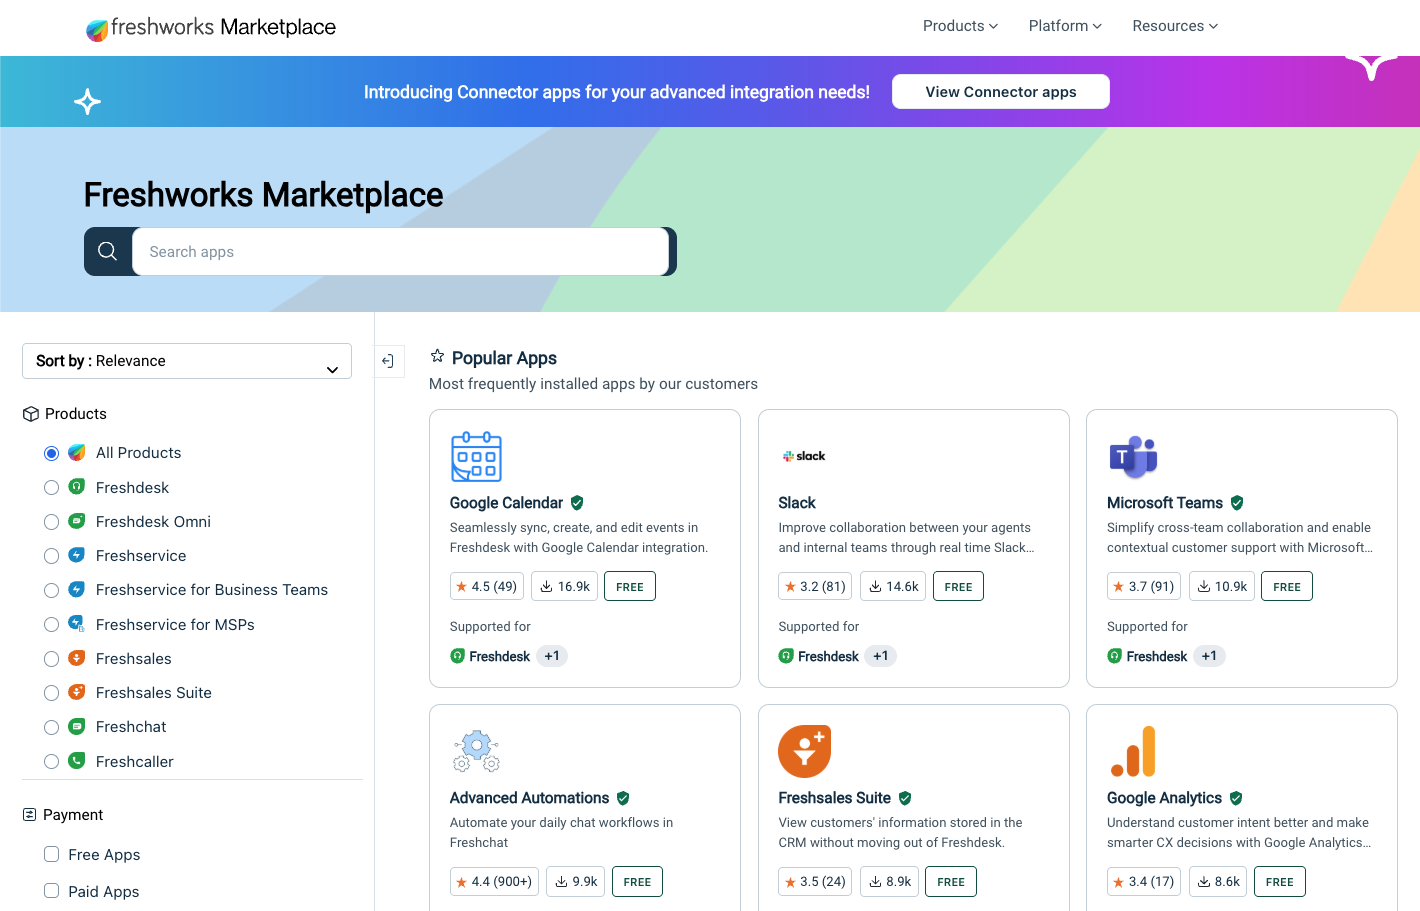1420x911 pixels.
Task: Click the Freshworks Marketplace logo
Action: tap(210, 27)
